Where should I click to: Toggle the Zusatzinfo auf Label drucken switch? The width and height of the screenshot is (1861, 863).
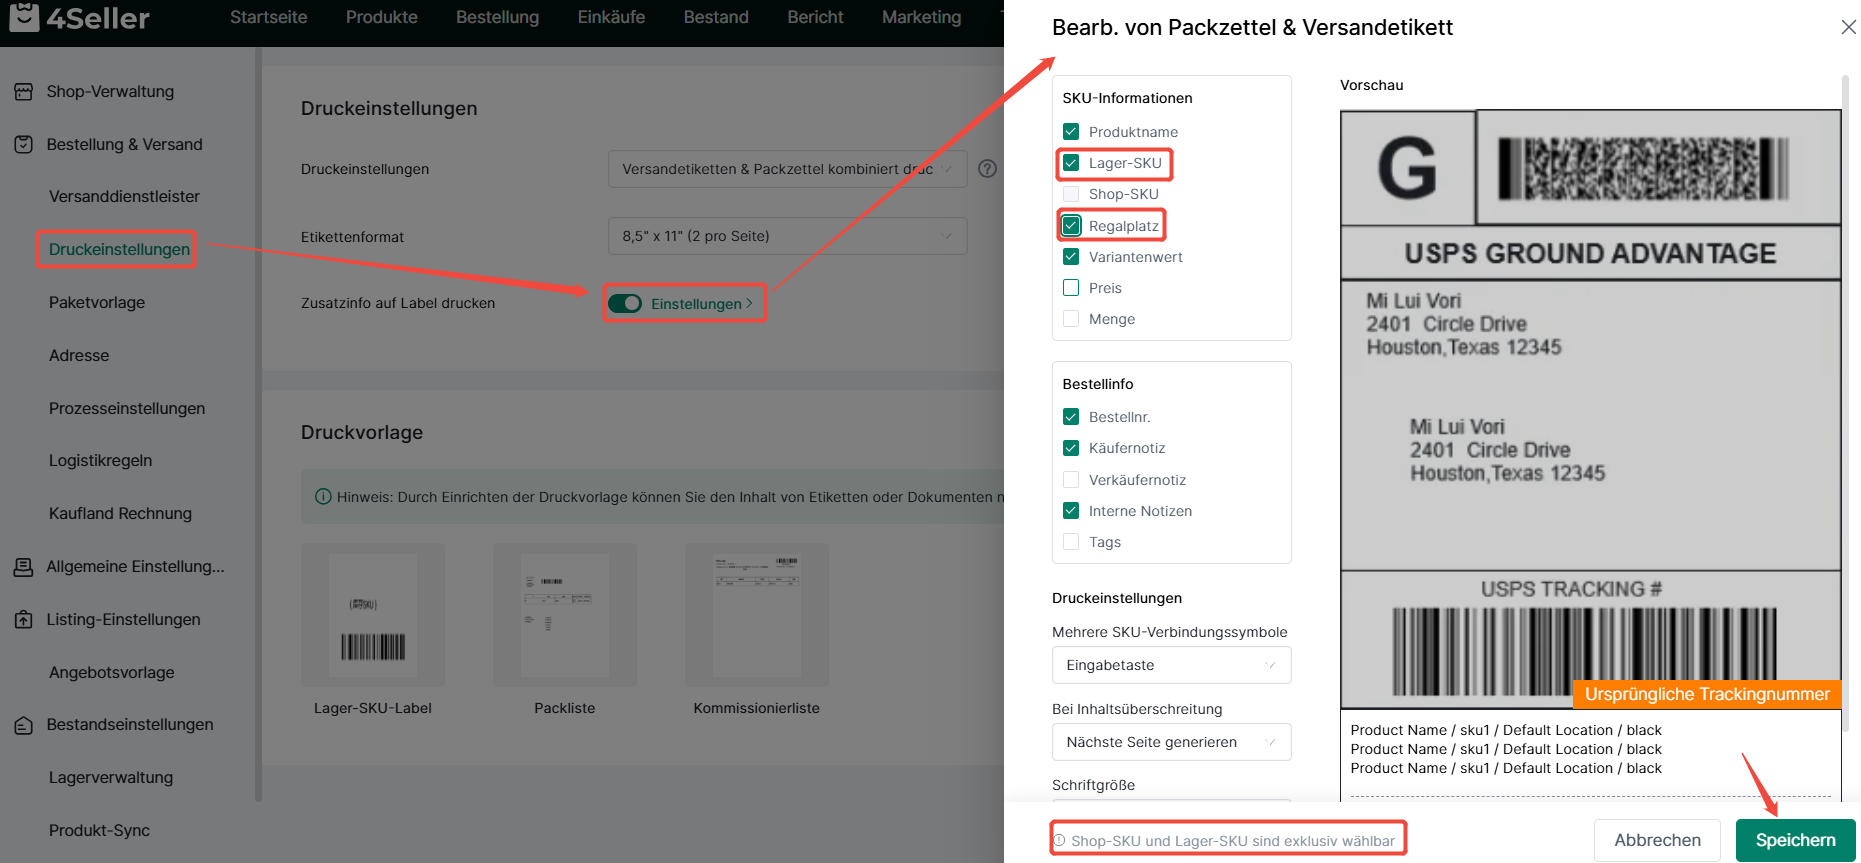coord(625,303)
